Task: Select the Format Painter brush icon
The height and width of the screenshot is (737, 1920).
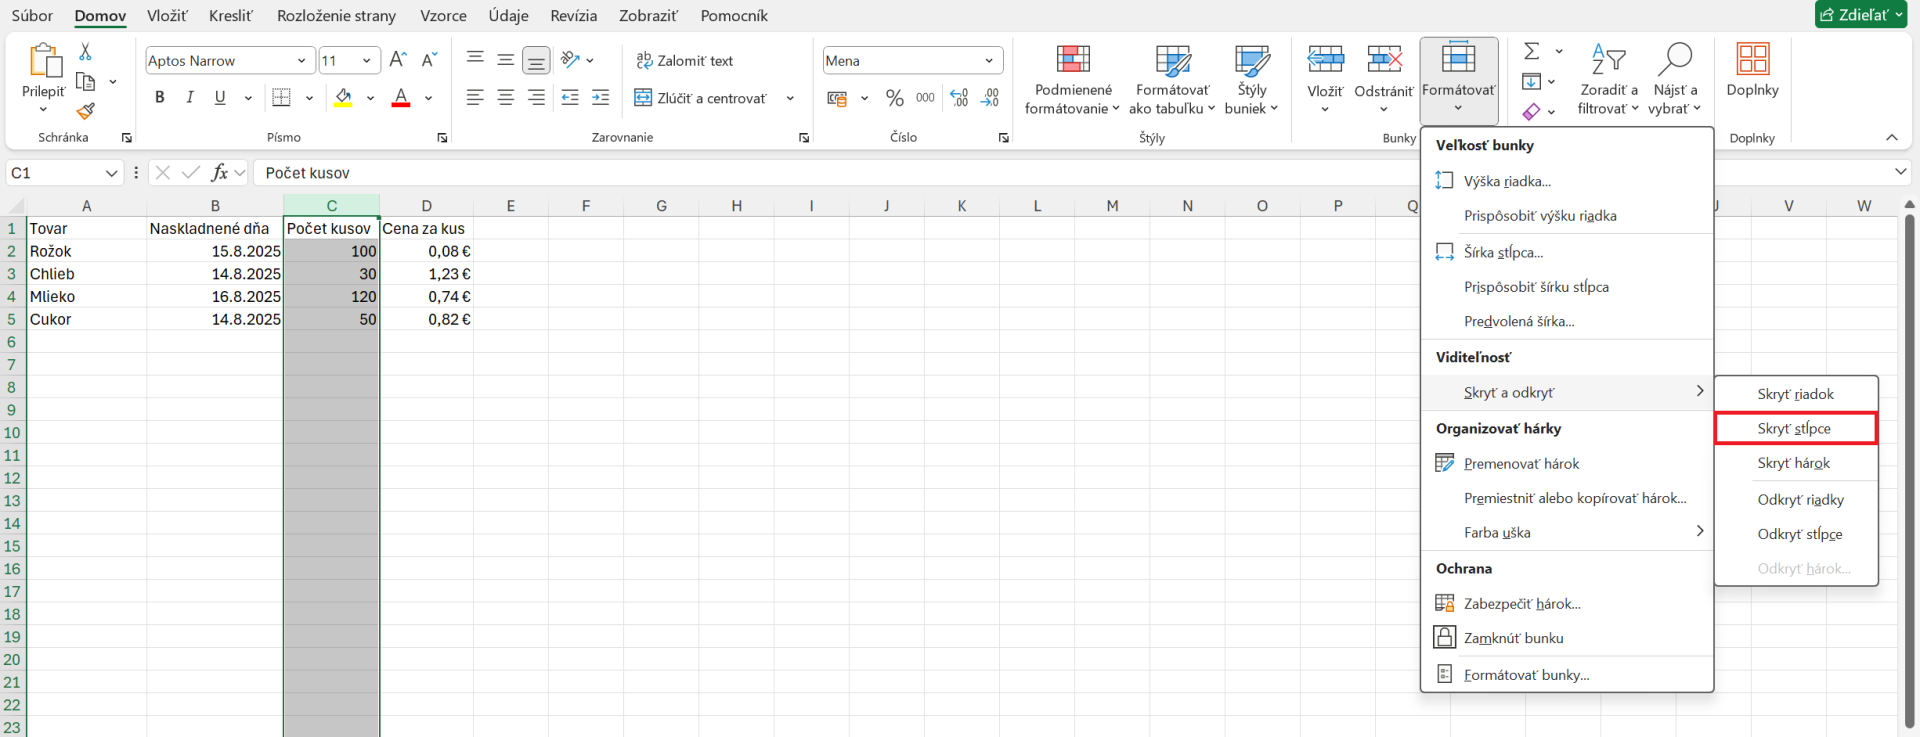Action: tap(86, 110)
